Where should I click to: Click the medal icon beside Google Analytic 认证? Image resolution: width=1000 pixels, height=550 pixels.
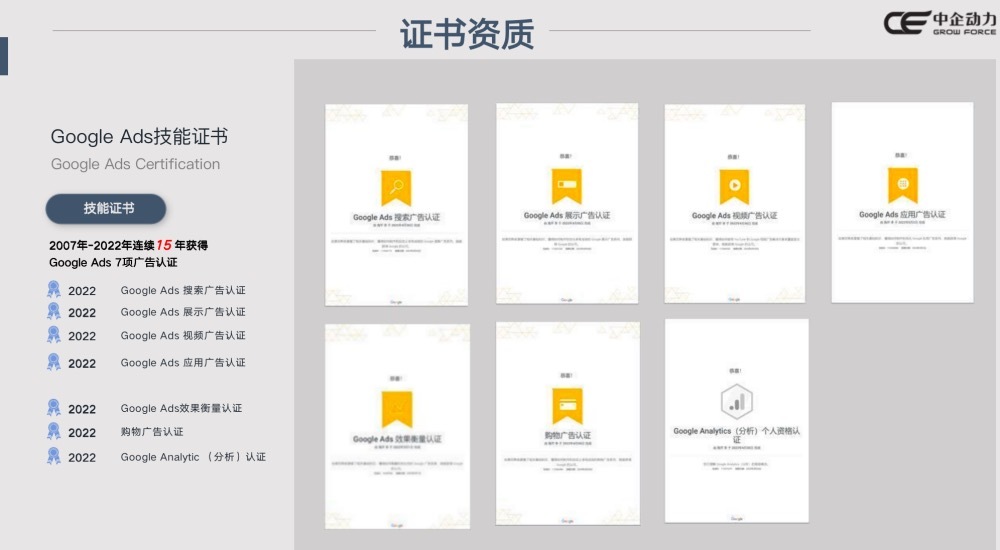pyautogui.click(x=54, y=457)
